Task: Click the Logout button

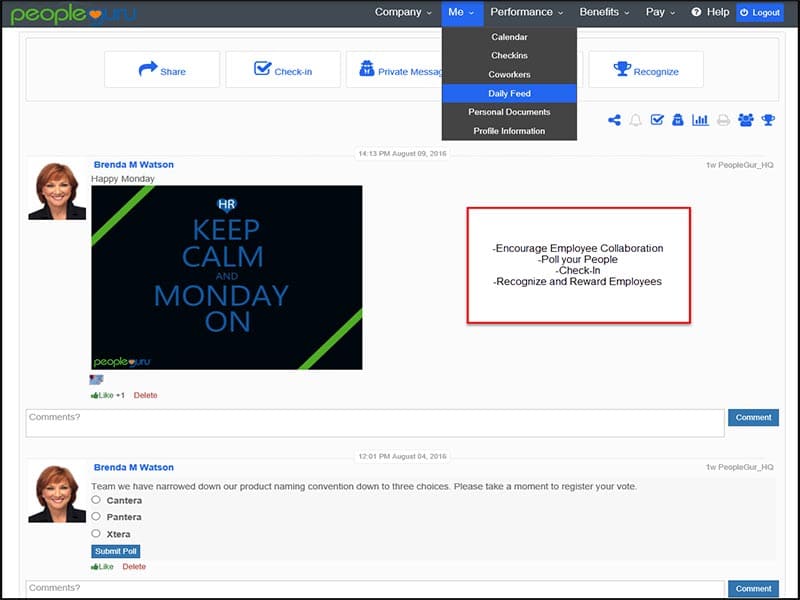Action: (x=760, y=13)
